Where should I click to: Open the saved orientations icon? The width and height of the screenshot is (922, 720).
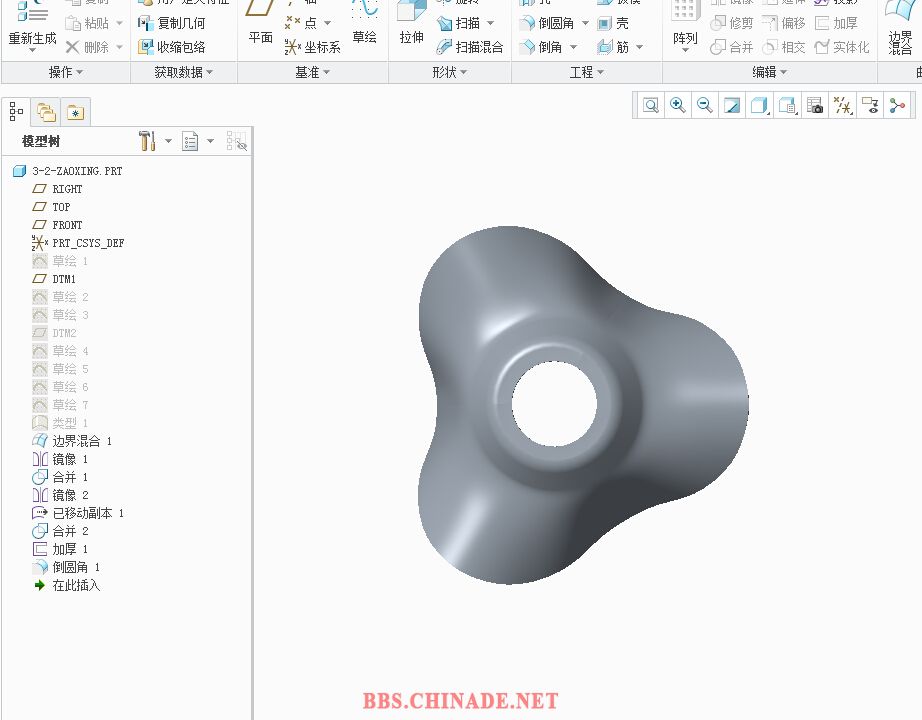pos(787,105)
